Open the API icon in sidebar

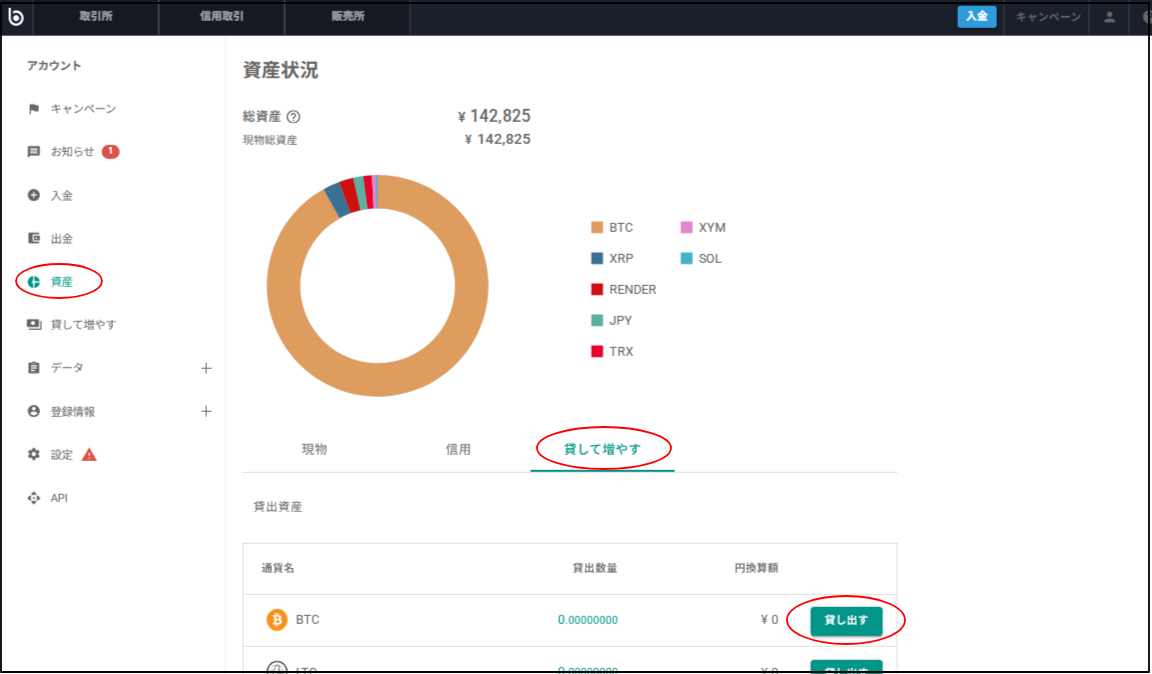click(33, 498)
